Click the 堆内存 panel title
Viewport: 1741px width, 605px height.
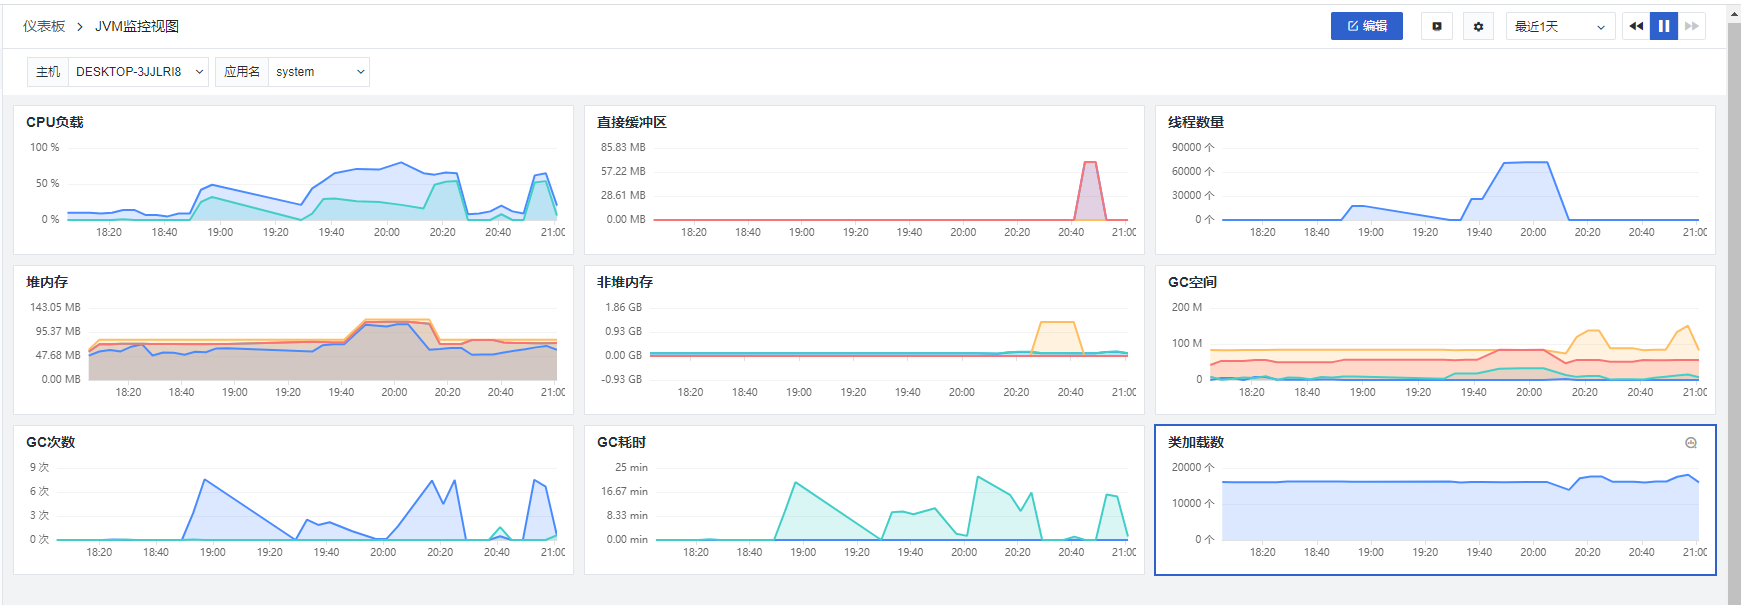coord(47,282)
